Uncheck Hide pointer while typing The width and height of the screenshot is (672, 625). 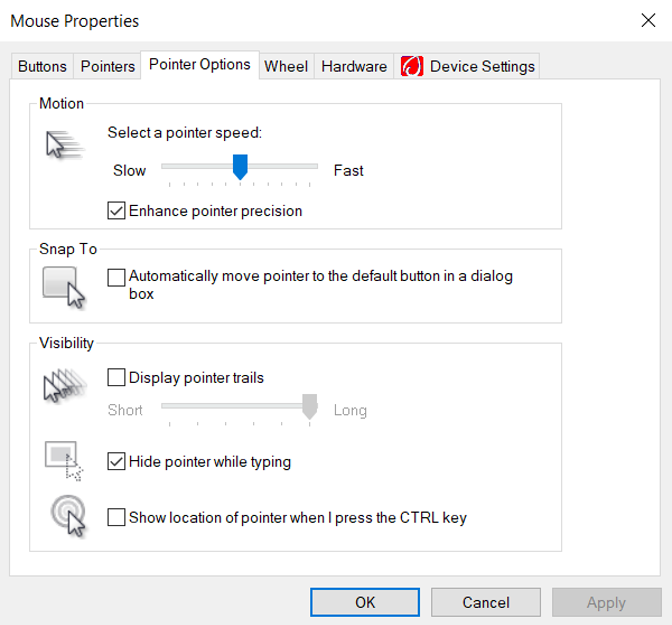[116, 461]
